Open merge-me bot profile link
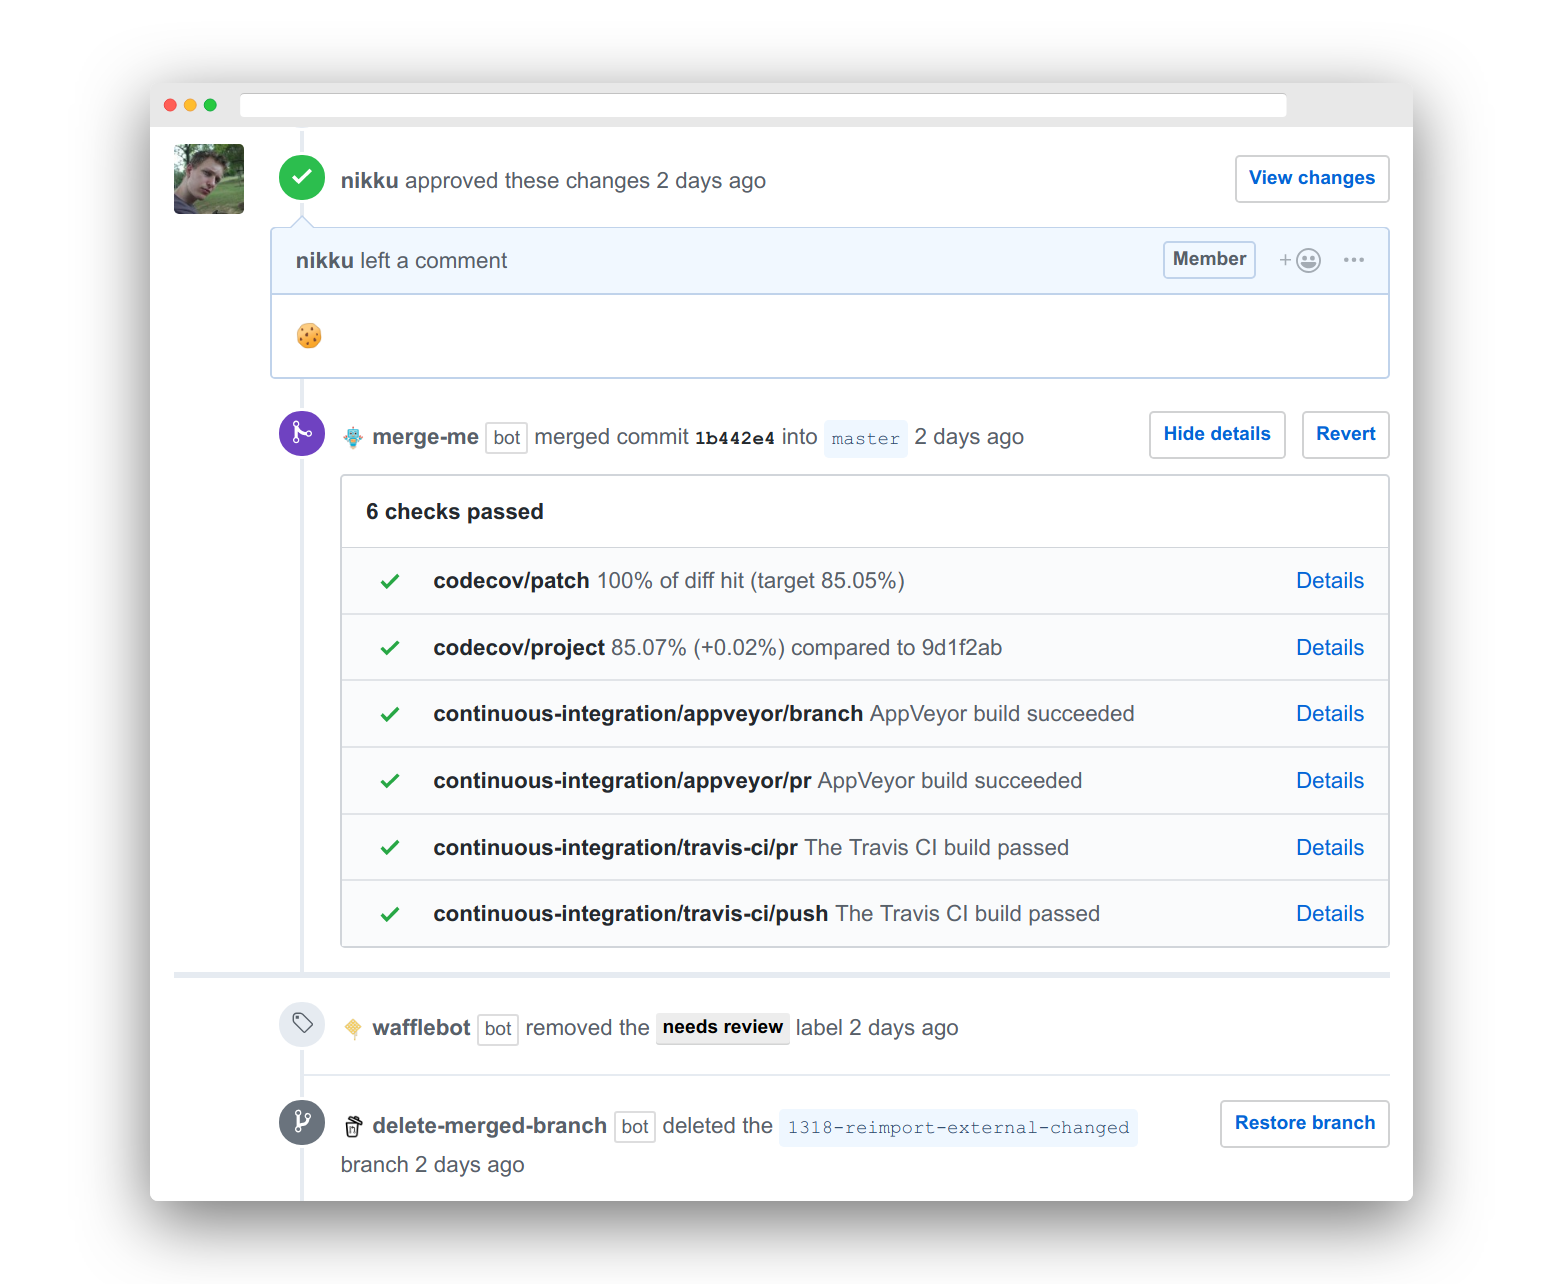 coord(425,437)
